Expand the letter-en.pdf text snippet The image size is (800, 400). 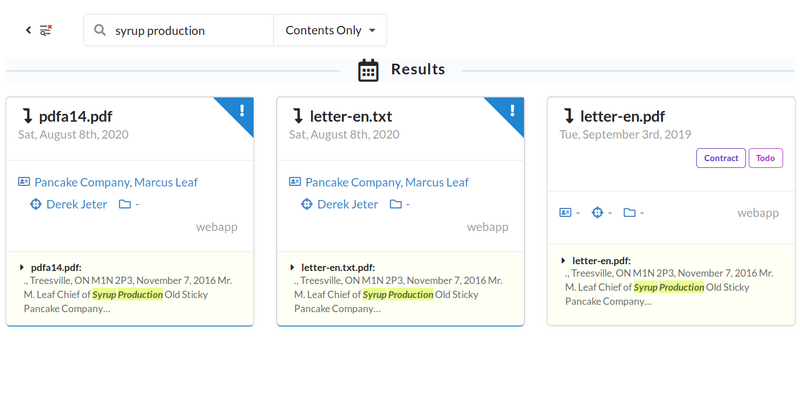tap(563, 261)
